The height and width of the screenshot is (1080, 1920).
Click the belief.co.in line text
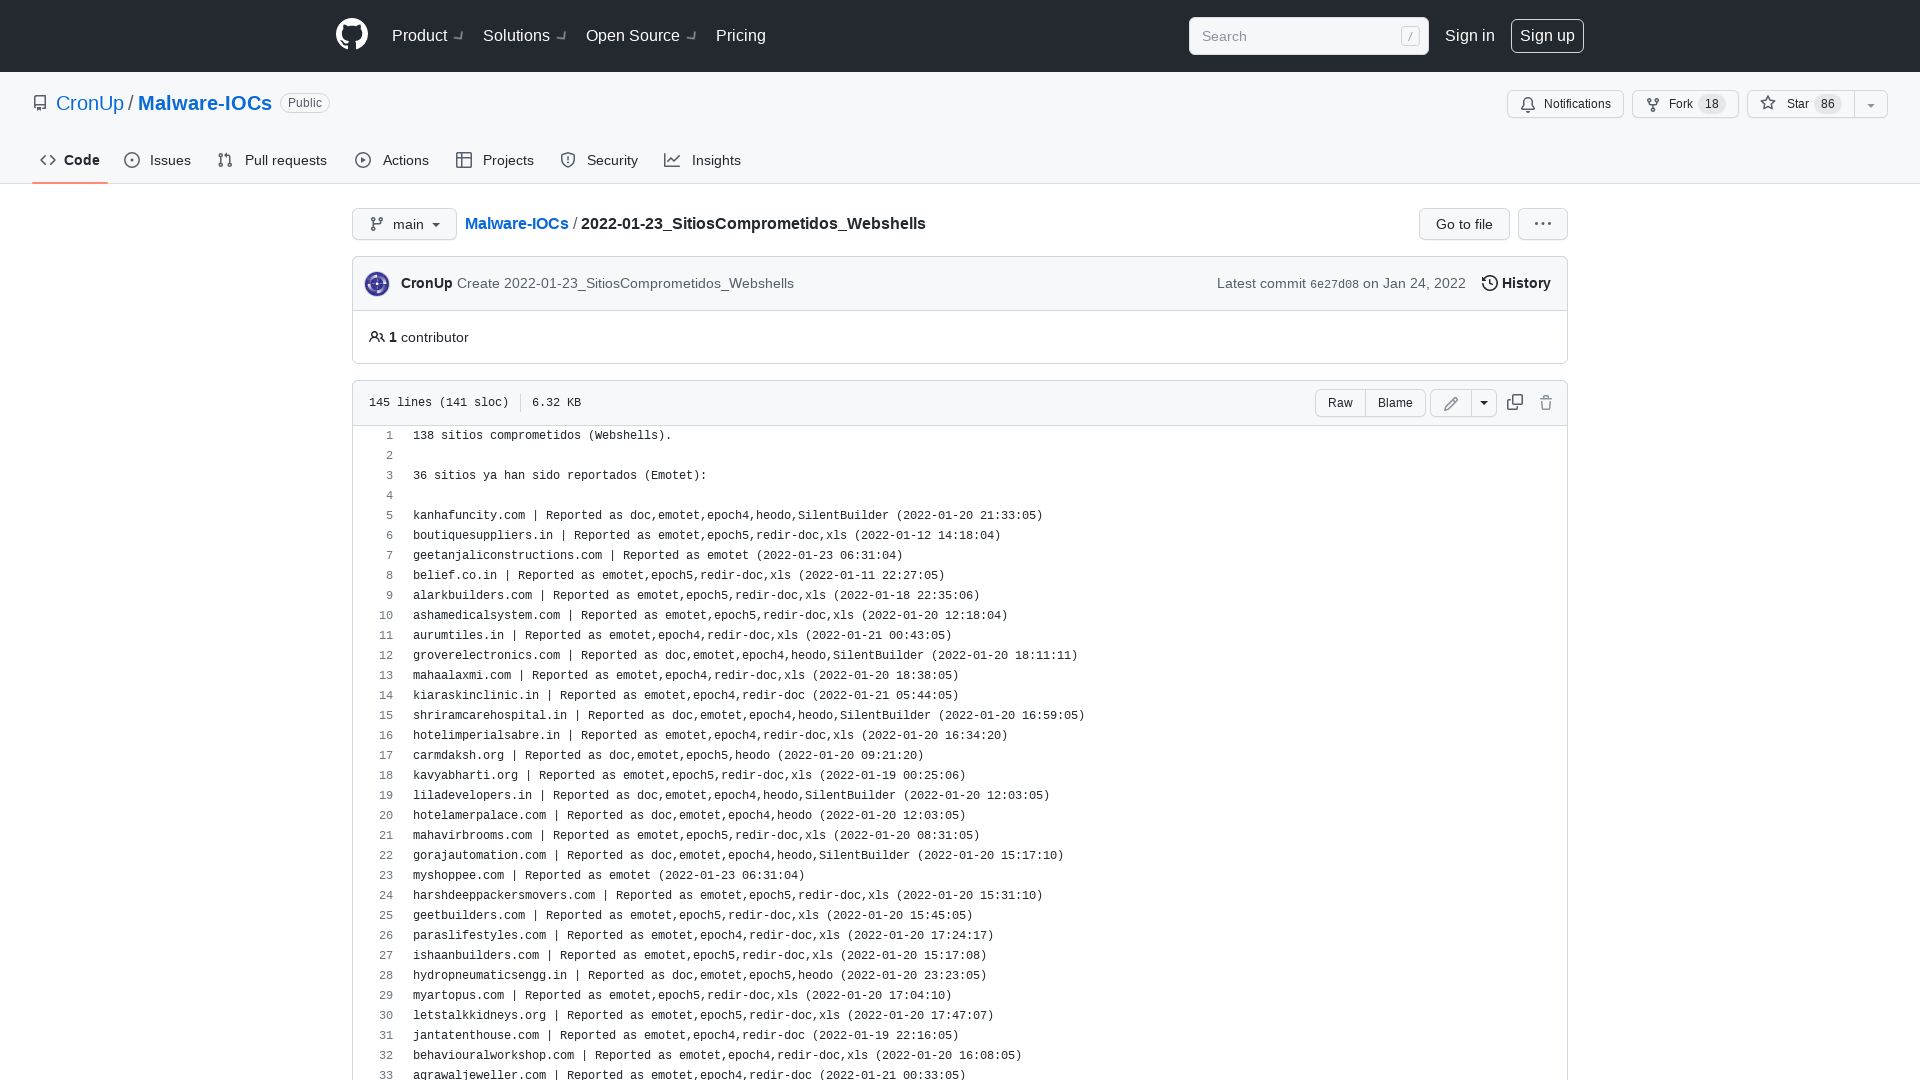click(x=679, y=576)
